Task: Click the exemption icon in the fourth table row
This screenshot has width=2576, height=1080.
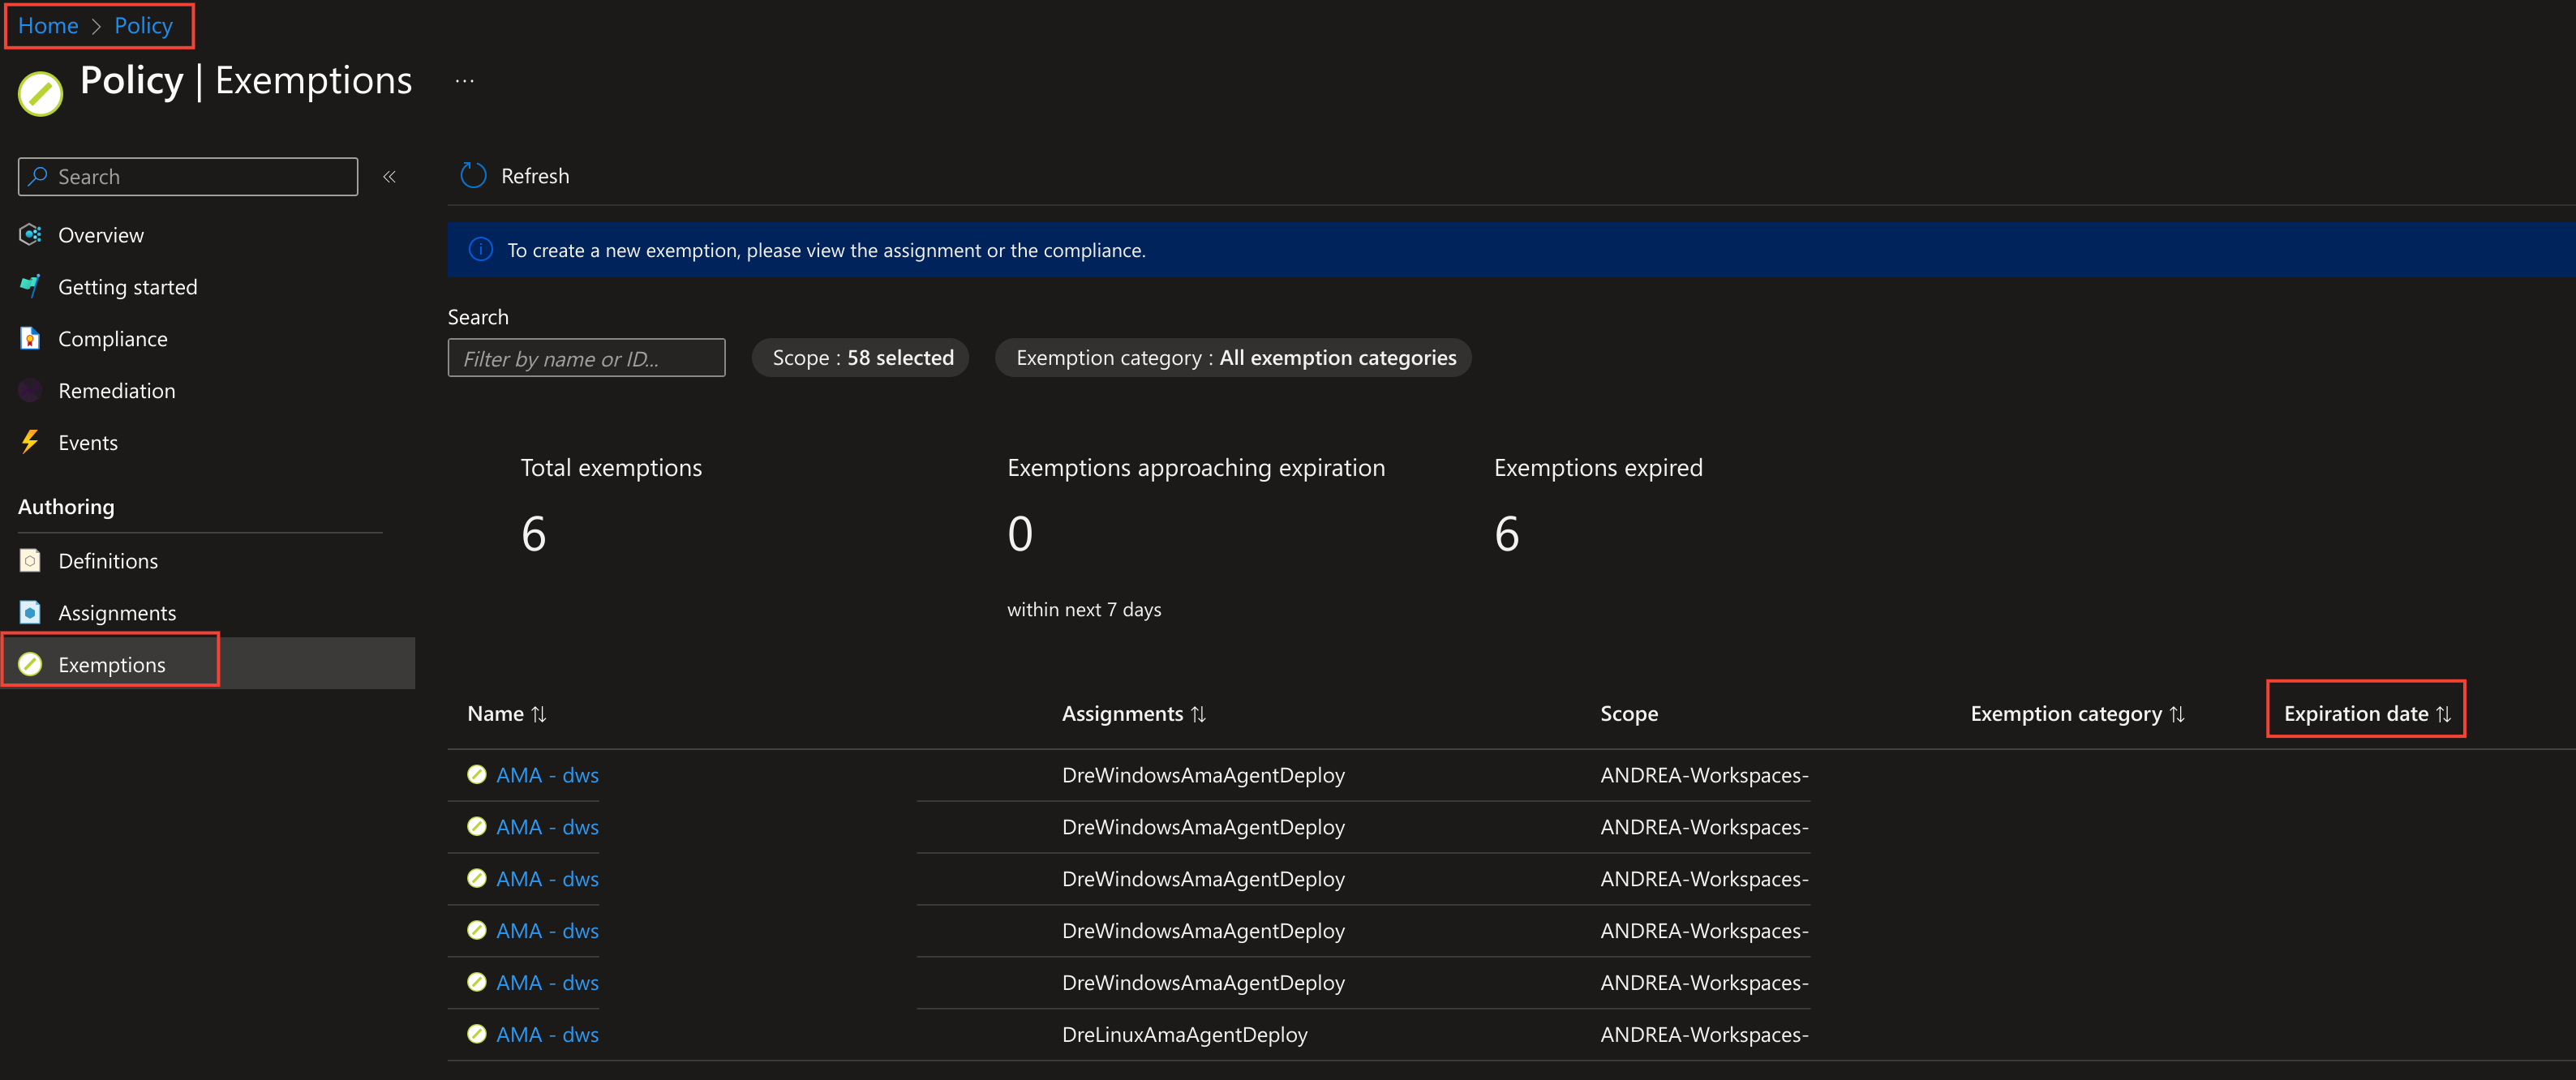Action: pyautogui.click(x=477, y=931)
